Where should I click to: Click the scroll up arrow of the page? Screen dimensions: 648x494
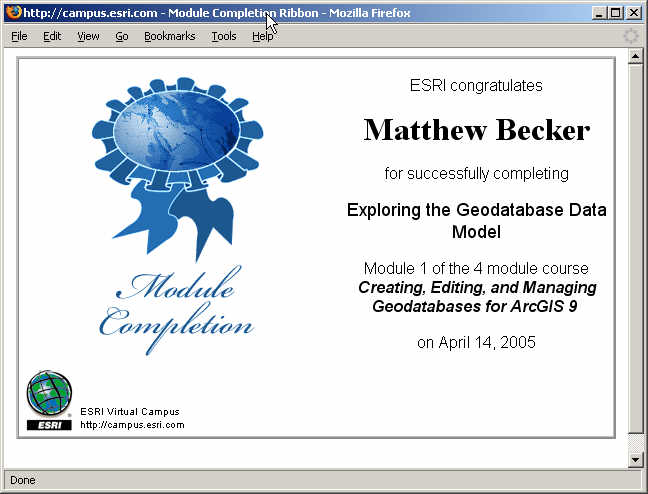coord(634,57)
